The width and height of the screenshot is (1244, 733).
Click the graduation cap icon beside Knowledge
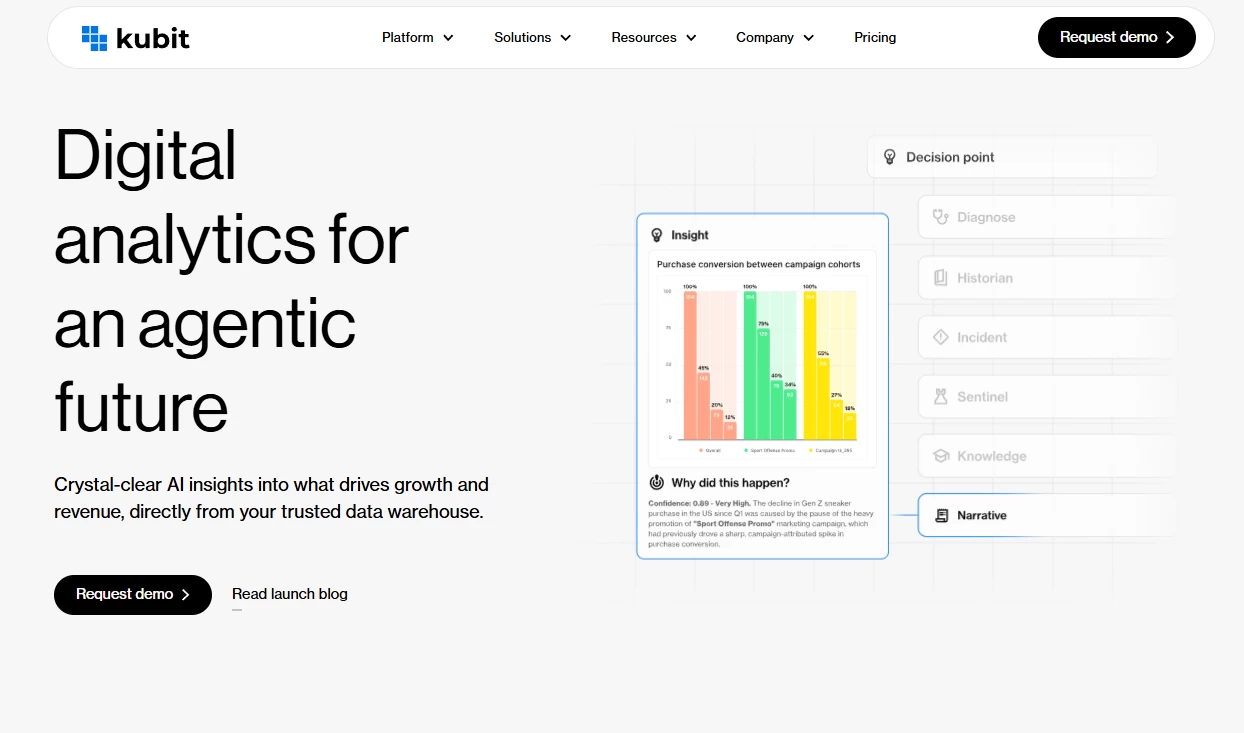pyautogui.click(x=940, y=456)
